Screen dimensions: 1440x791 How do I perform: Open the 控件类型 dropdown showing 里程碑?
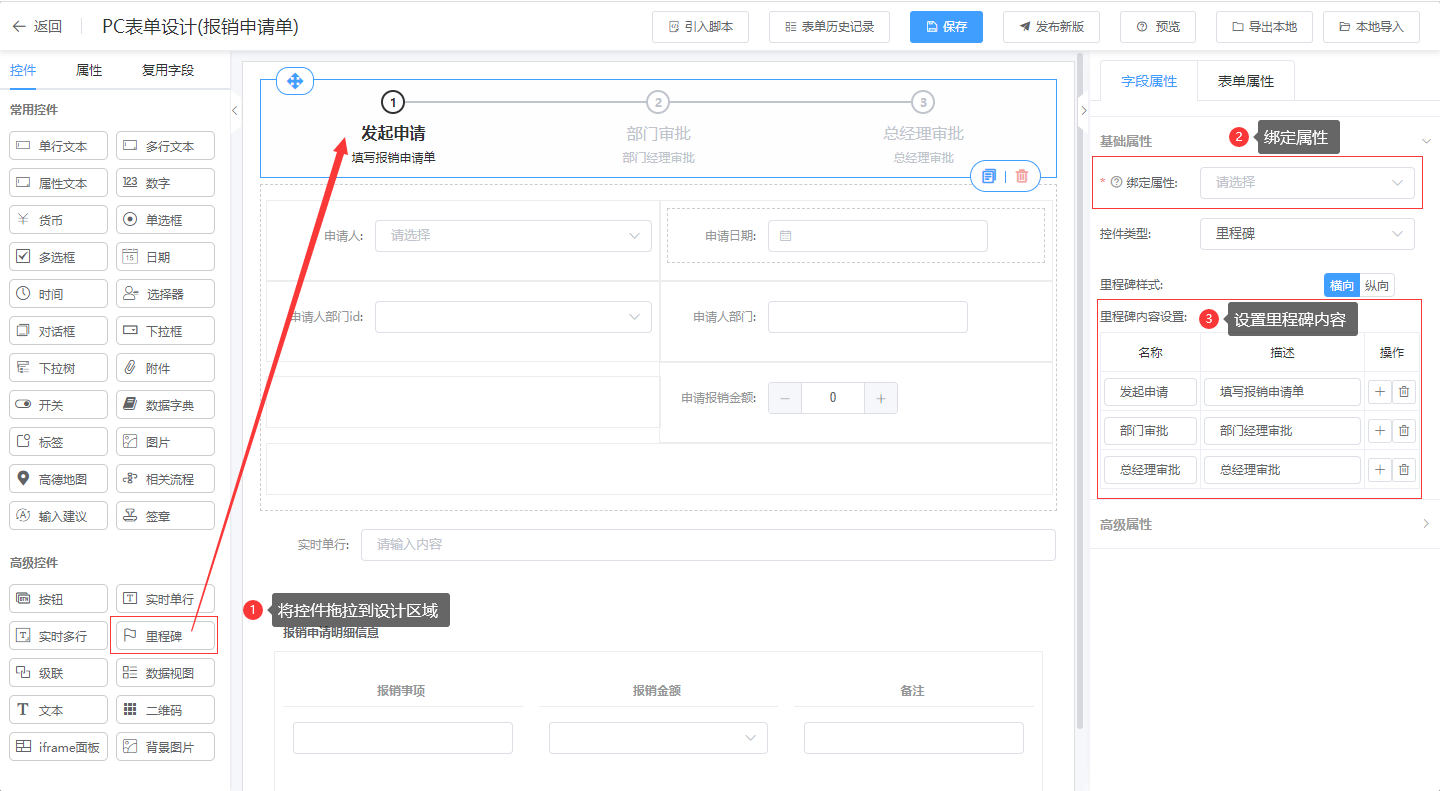pyautogui.click(x=1307, y=234)
